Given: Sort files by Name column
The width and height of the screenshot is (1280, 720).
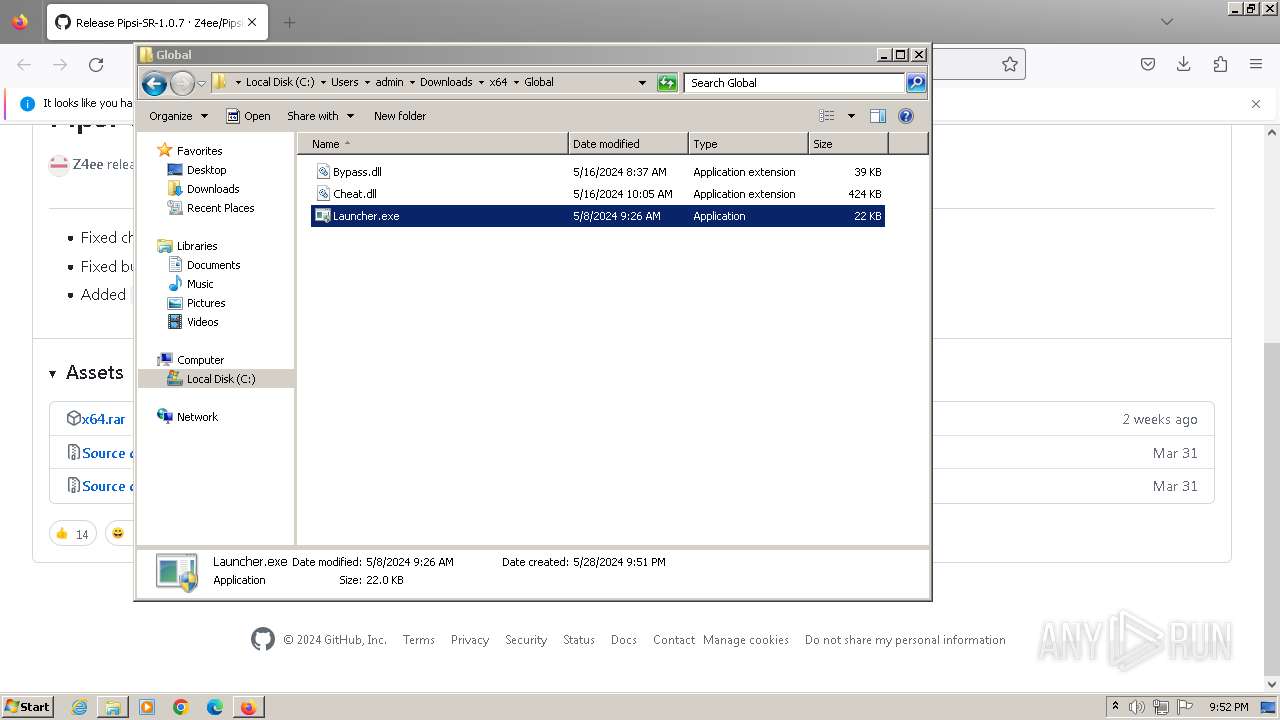Looking at the screenshot, I should [x=433, y=144].
